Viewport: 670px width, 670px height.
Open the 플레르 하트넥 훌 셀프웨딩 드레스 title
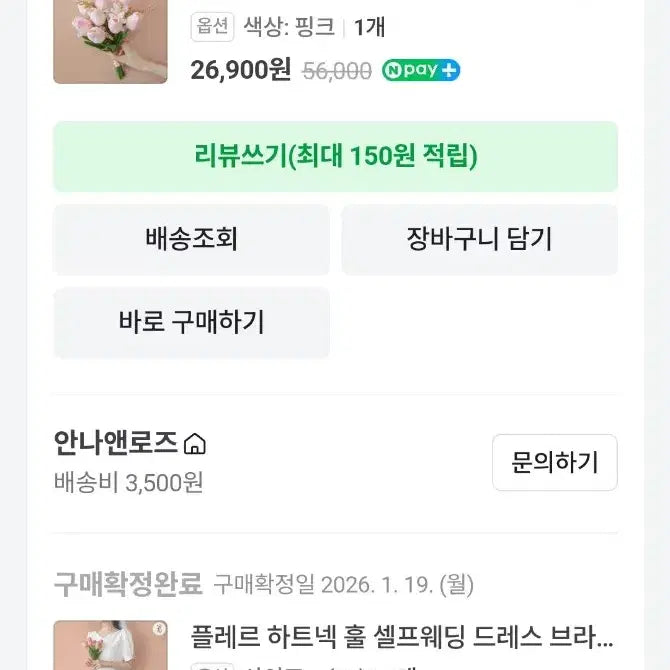coord(402,636)
